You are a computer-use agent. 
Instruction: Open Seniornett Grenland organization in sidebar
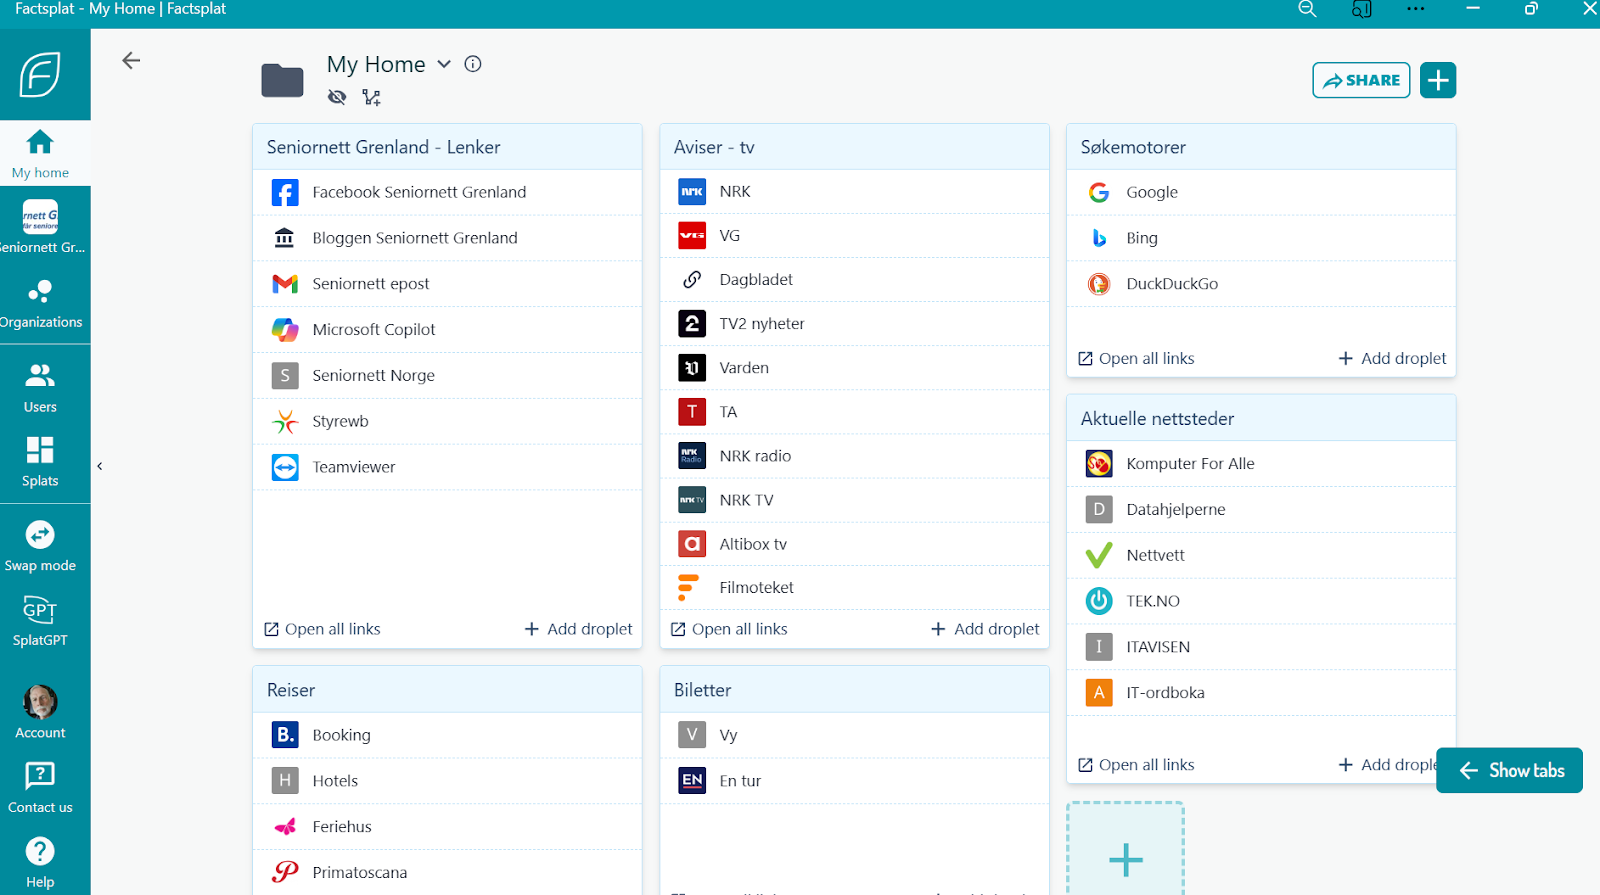click(x=40, y=226)
